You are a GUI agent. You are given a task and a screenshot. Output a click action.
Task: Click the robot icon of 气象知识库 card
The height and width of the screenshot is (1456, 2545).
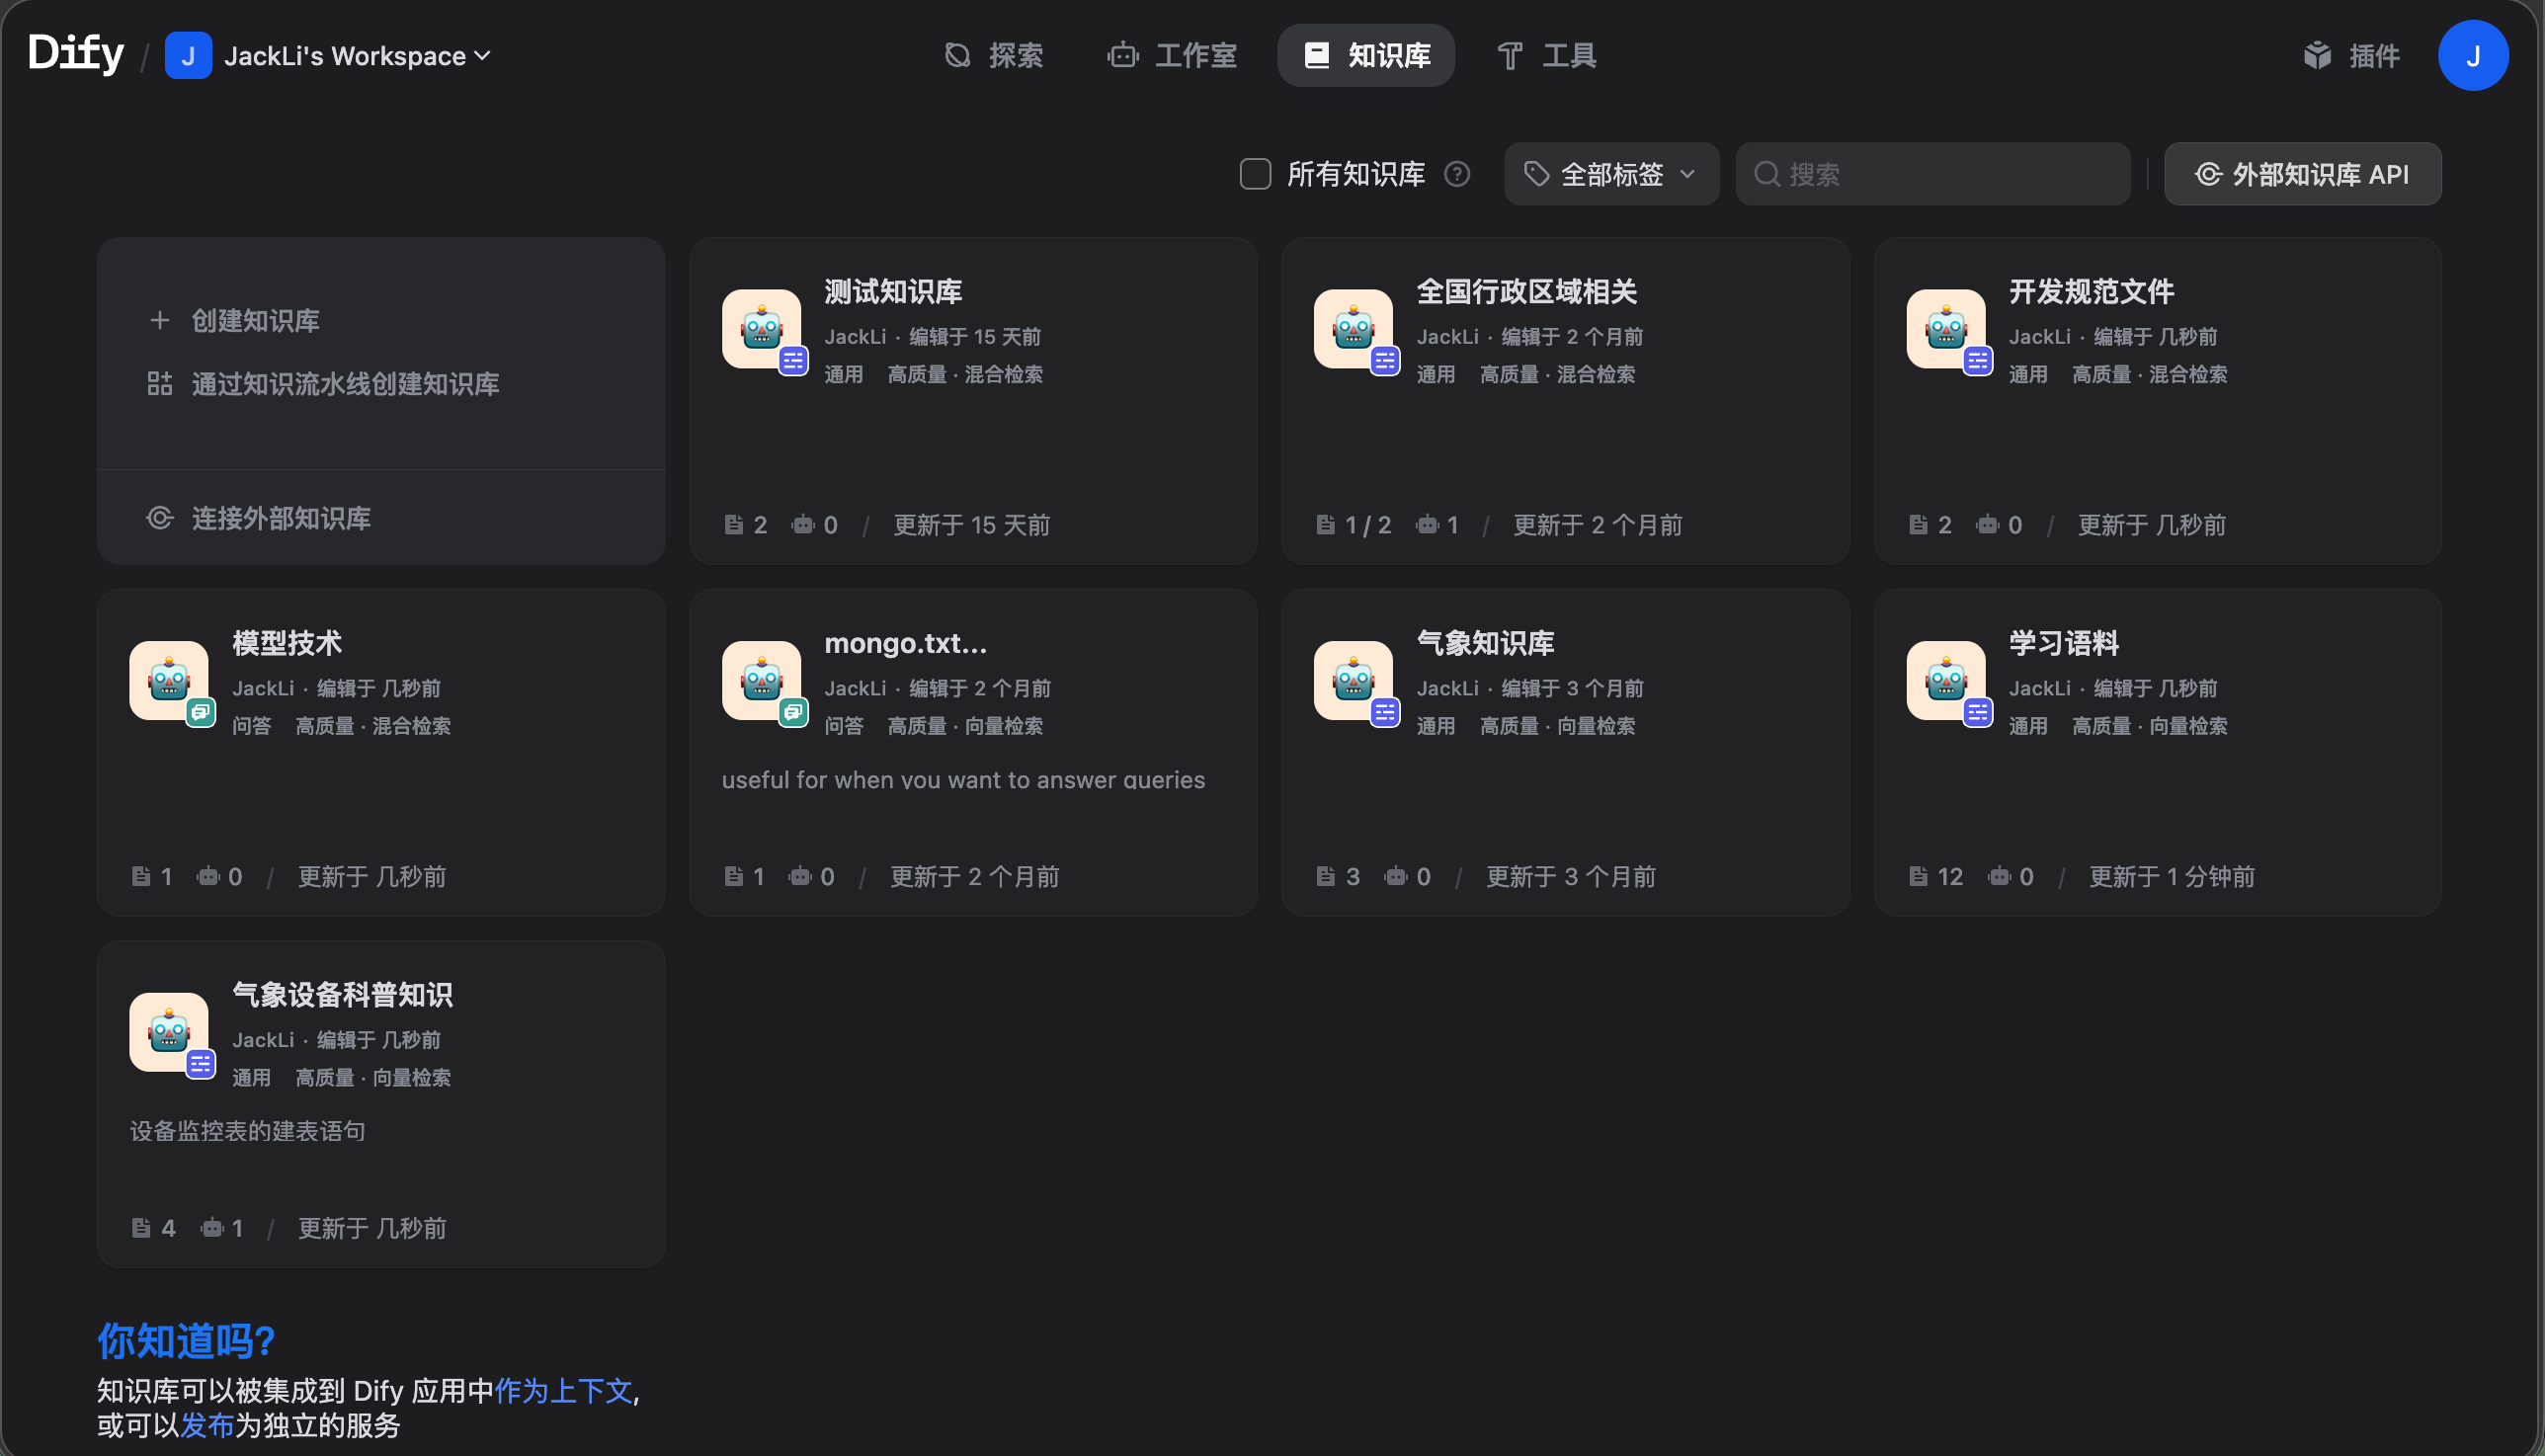(1353, 681)
